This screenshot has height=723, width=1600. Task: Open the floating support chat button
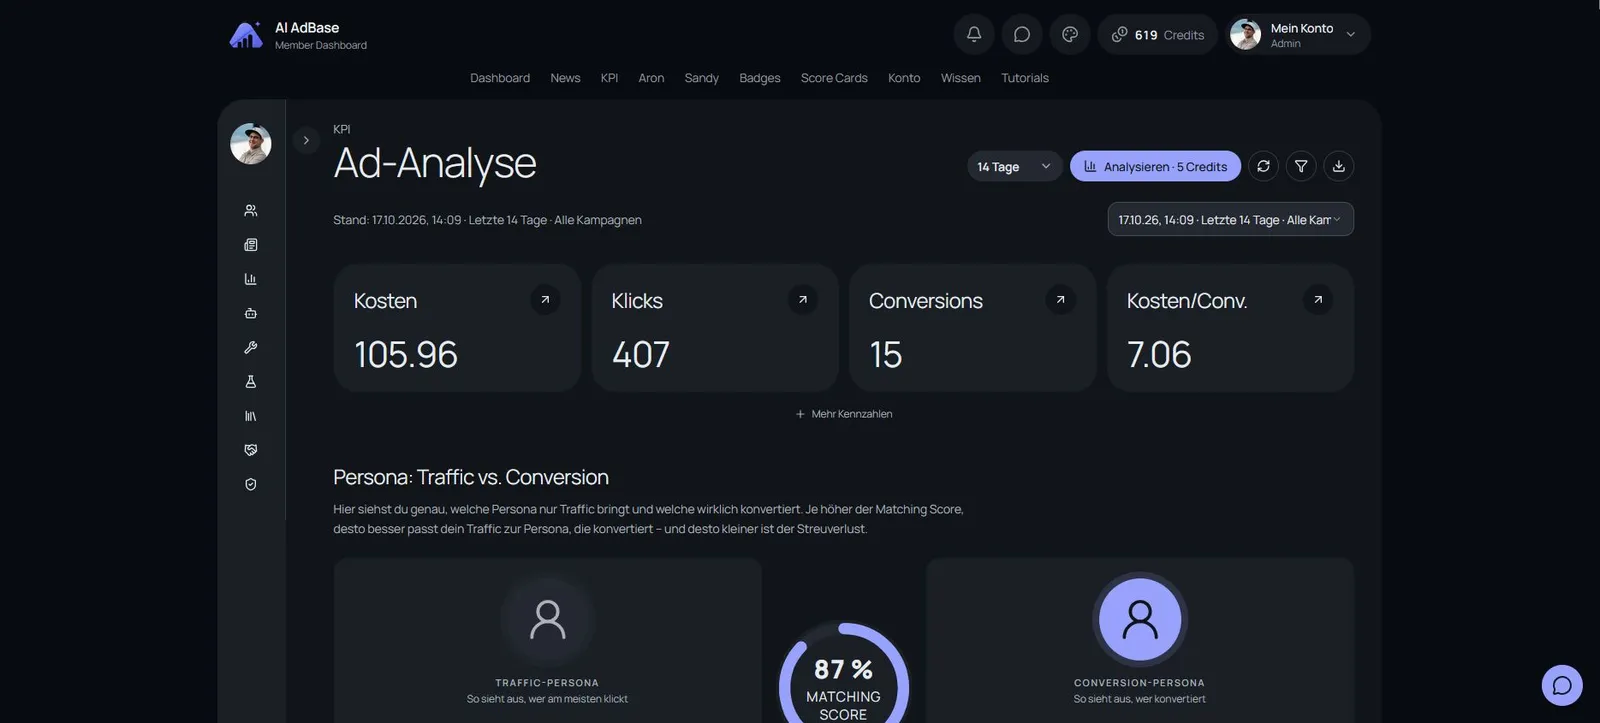click(1562, 686)
